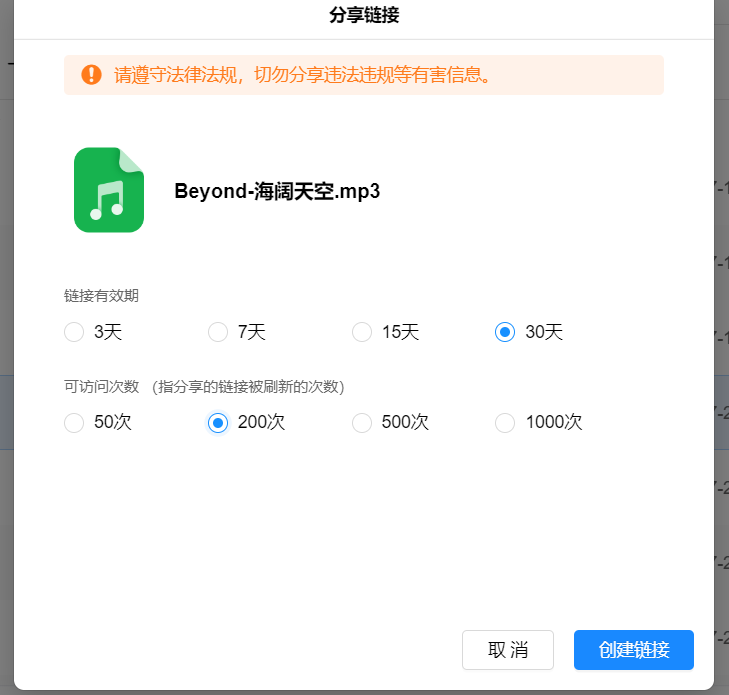This screenshot has height=695, width=729.
Task: Click the 分享链接 dialog title
Action: tap(364, 15)
